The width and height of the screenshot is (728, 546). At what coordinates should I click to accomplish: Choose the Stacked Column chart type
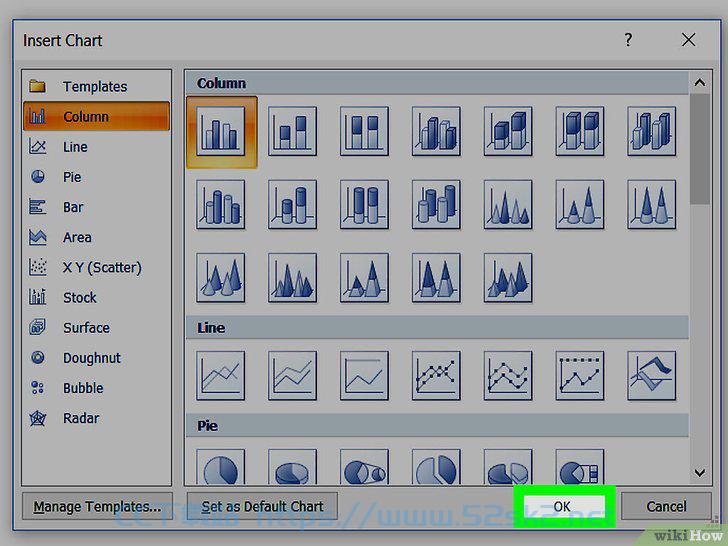point(292,131)
